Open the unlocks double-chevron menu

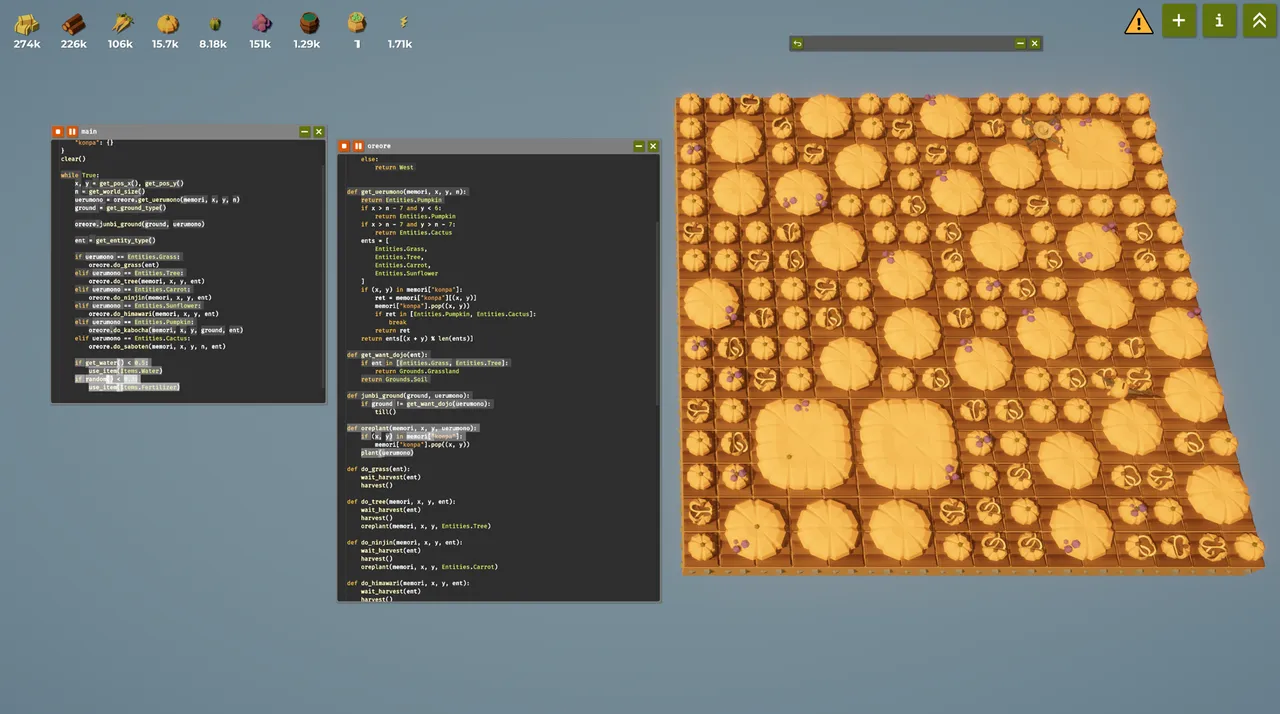point(1259,21)
